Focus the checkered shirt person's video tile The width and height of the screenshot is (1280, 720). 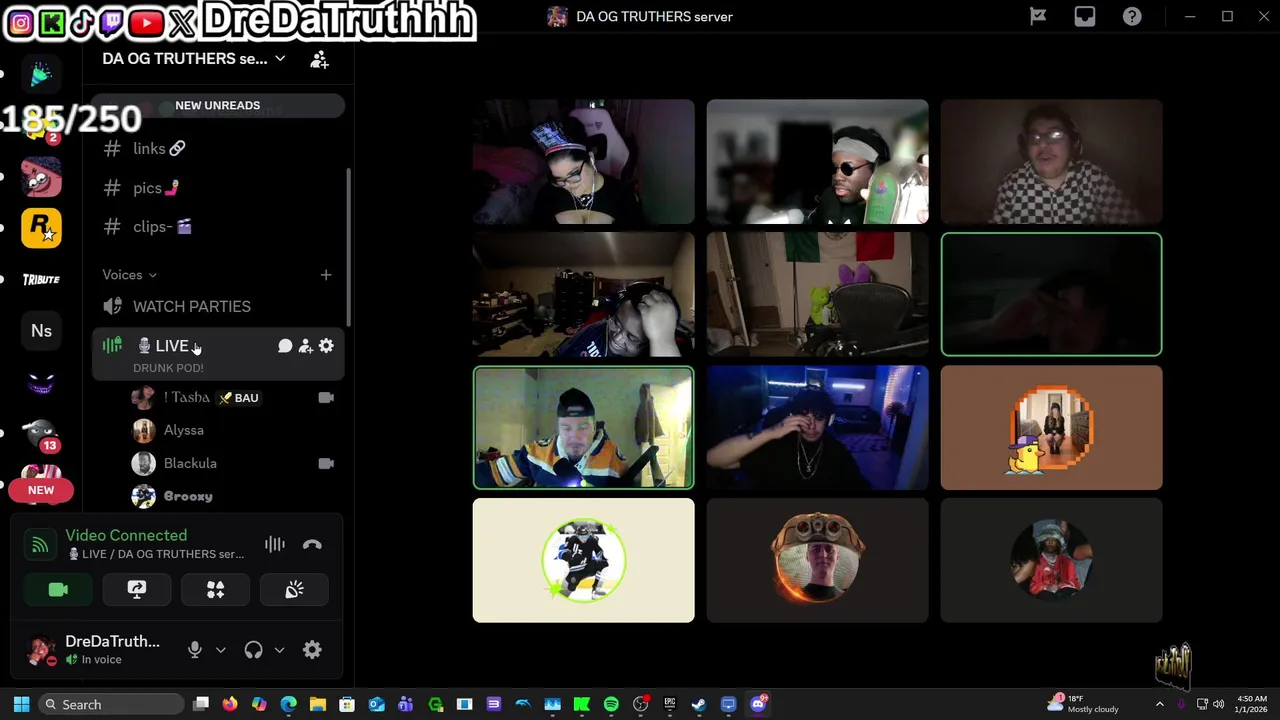point(1051,161)
